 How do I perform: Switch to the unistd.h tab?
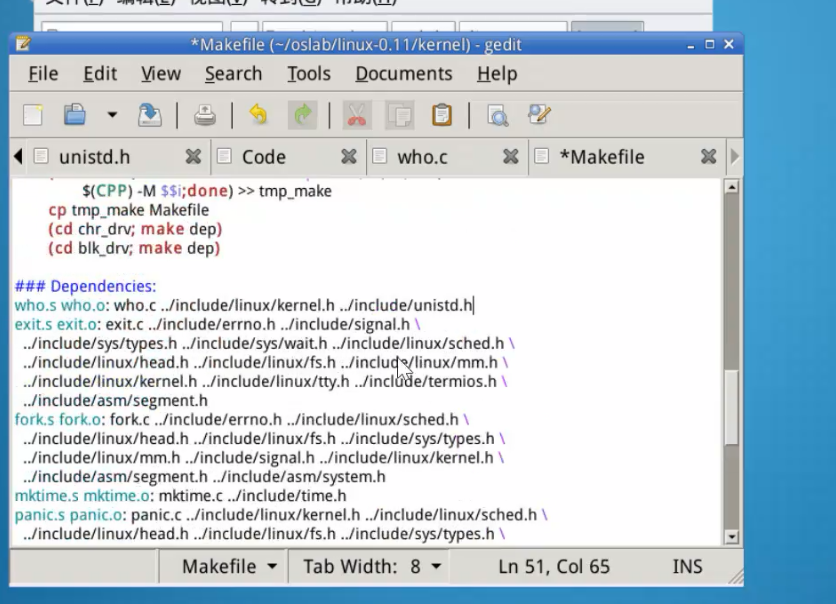[94, 157]
